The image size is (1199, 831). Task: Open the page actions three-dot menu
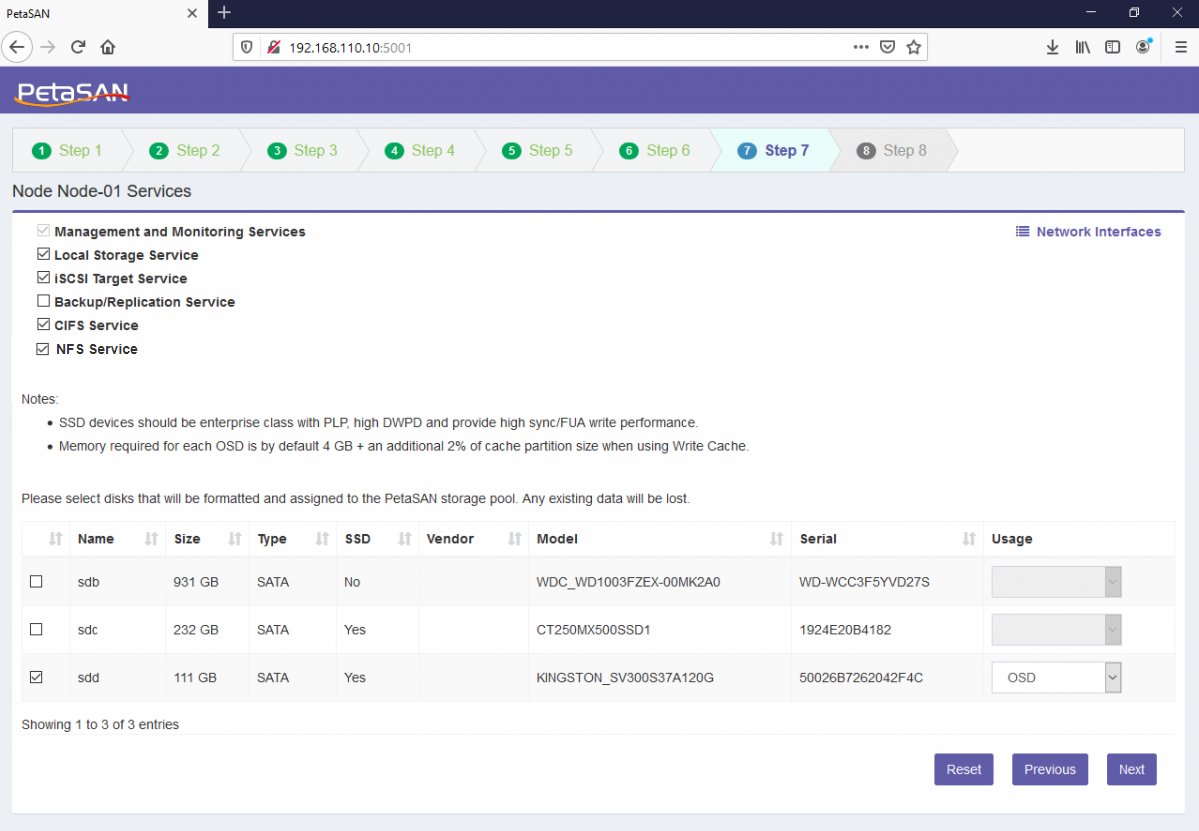point(861,47)
